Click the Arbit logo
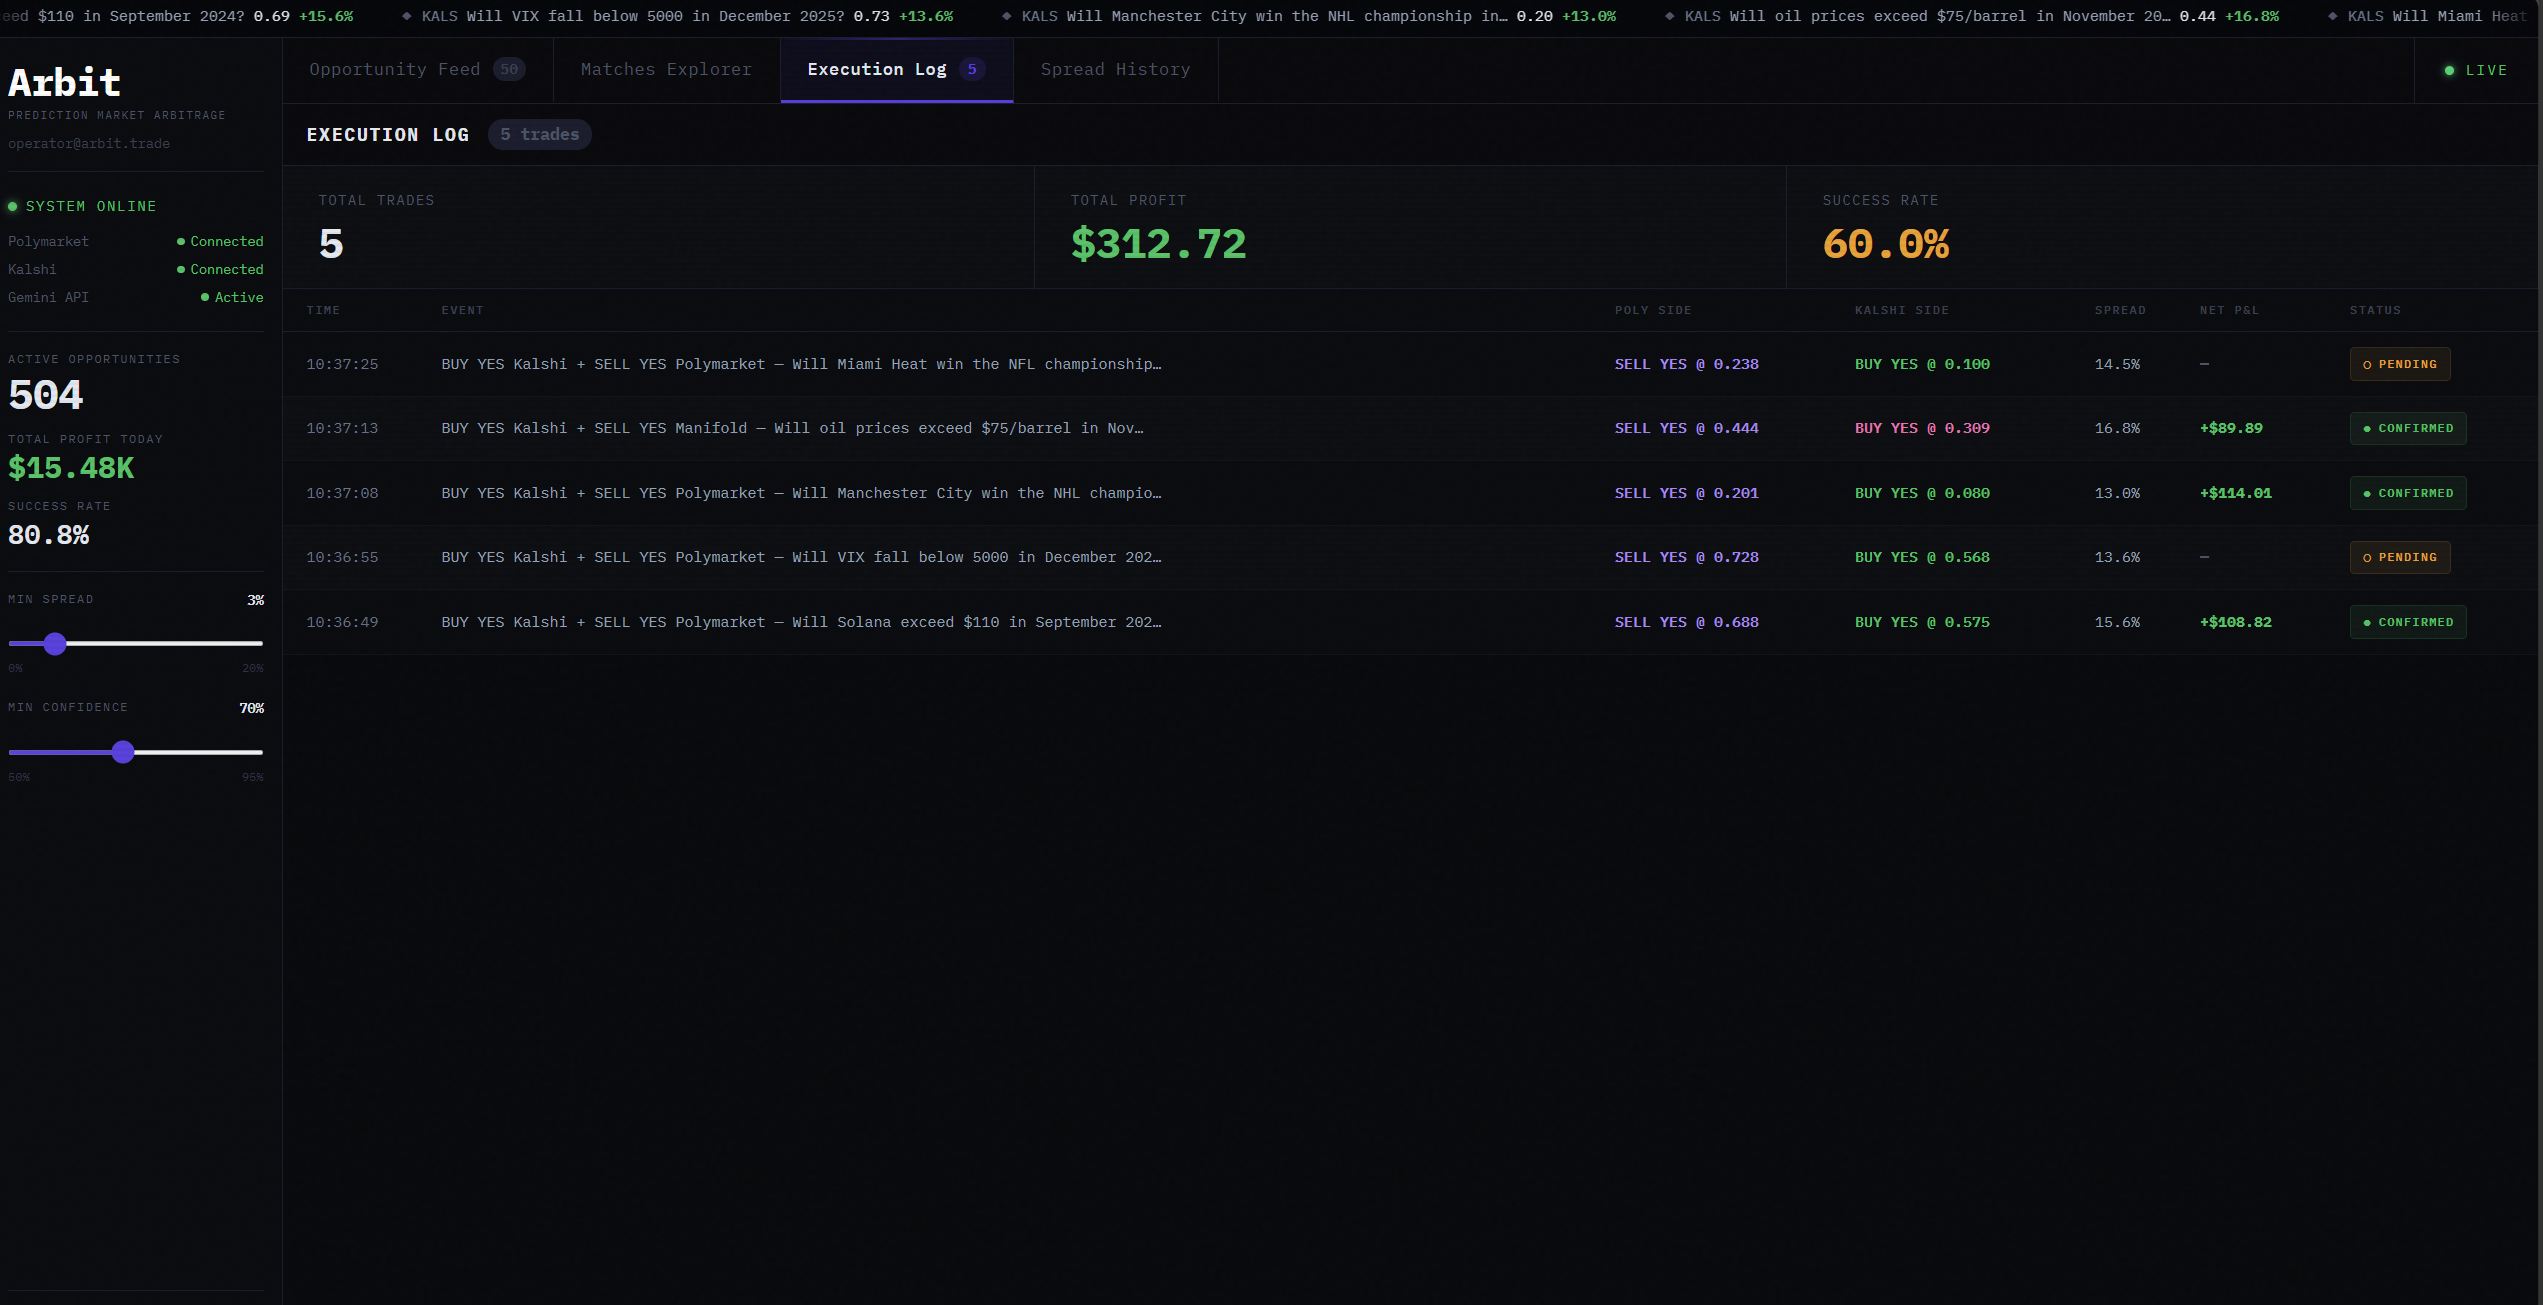2543x1305 pixels. pyautogui.click(x=65, y=83)
